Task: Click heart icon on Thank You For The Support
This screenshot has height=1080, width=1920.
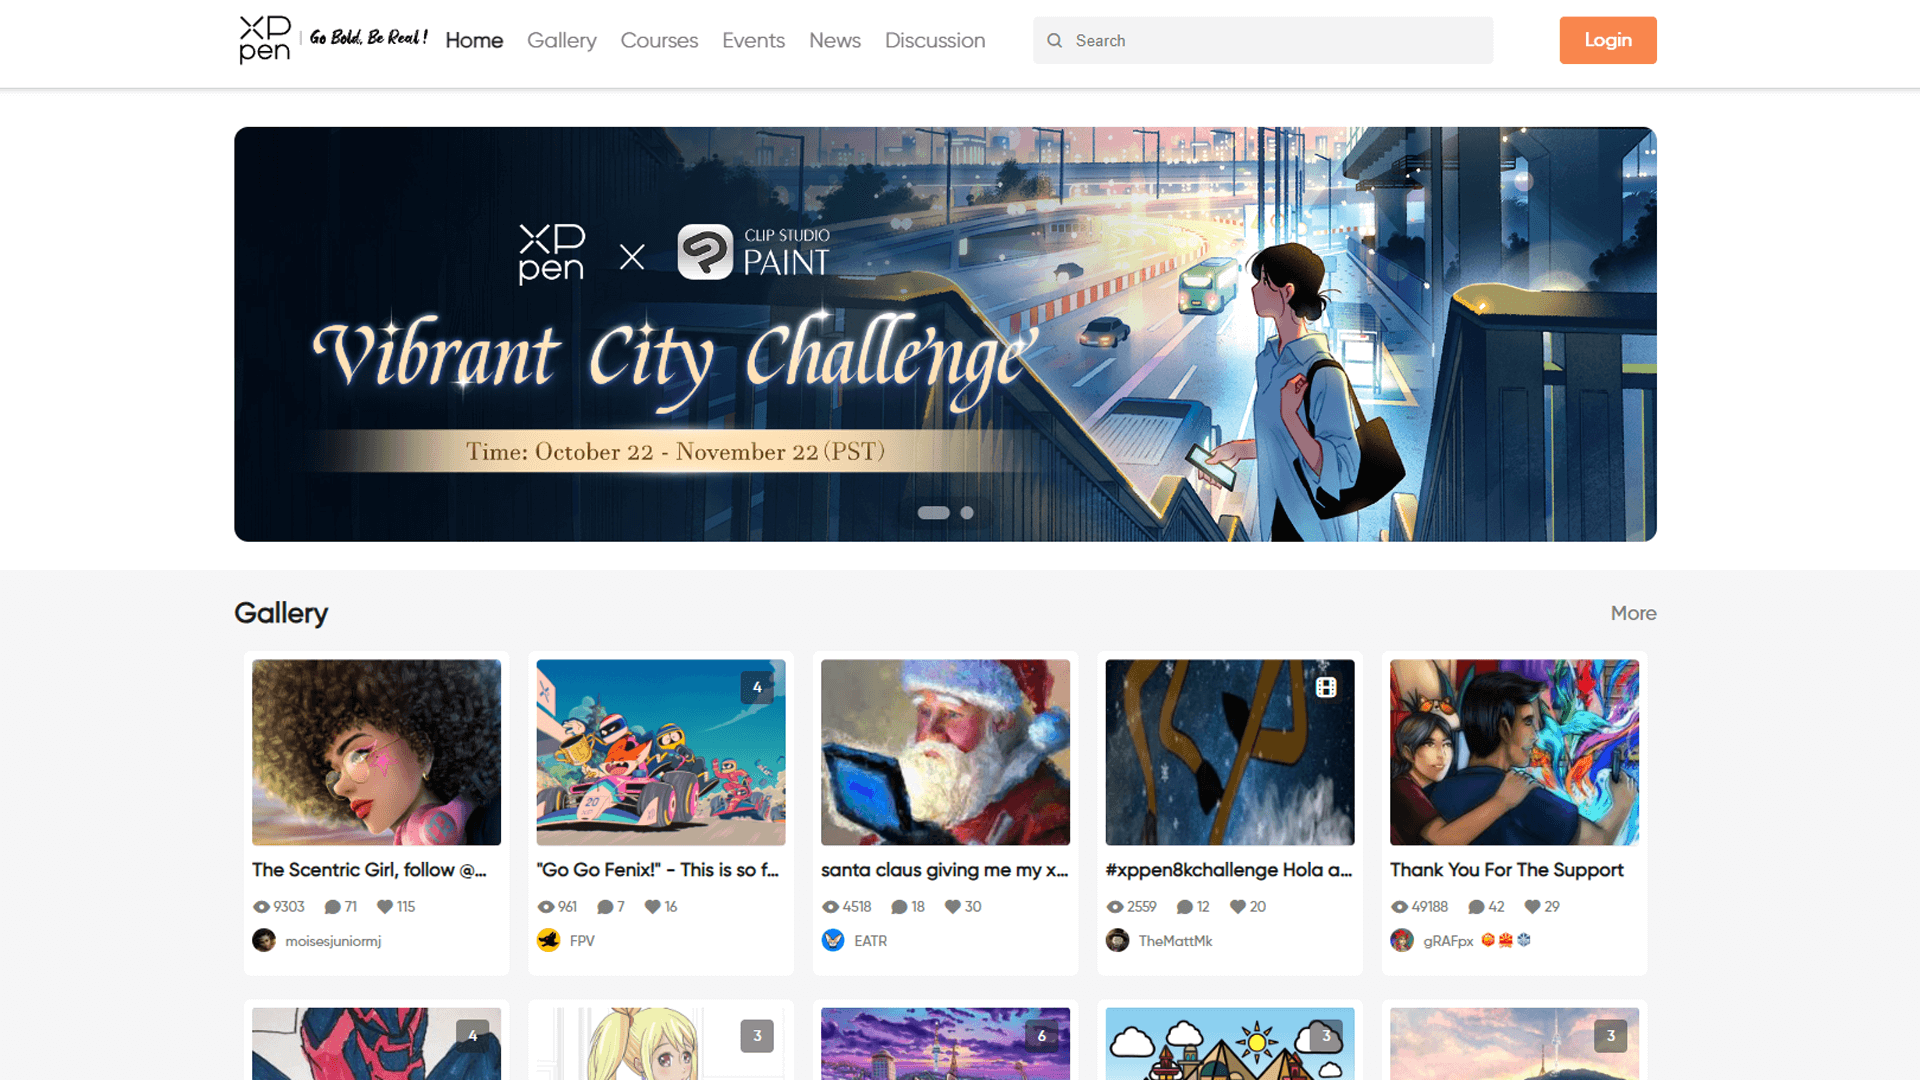Action: 1532,907
